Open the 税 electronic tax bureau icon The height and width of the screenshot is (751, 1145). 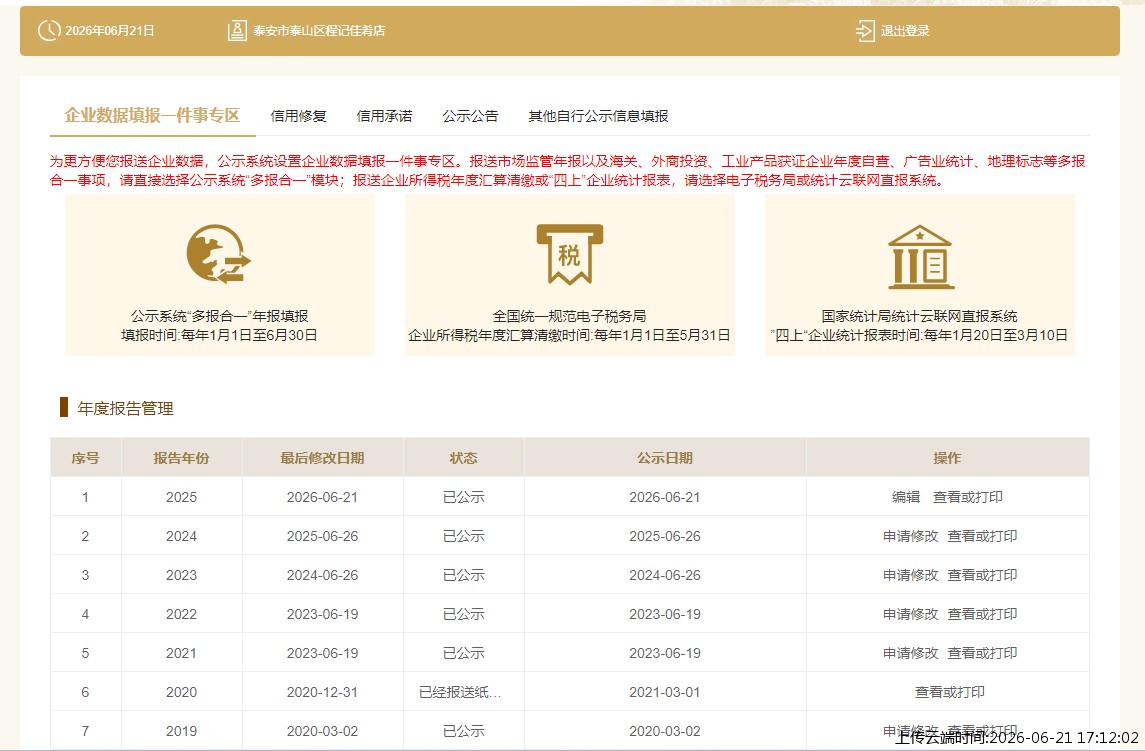click(x=570, y=253)
